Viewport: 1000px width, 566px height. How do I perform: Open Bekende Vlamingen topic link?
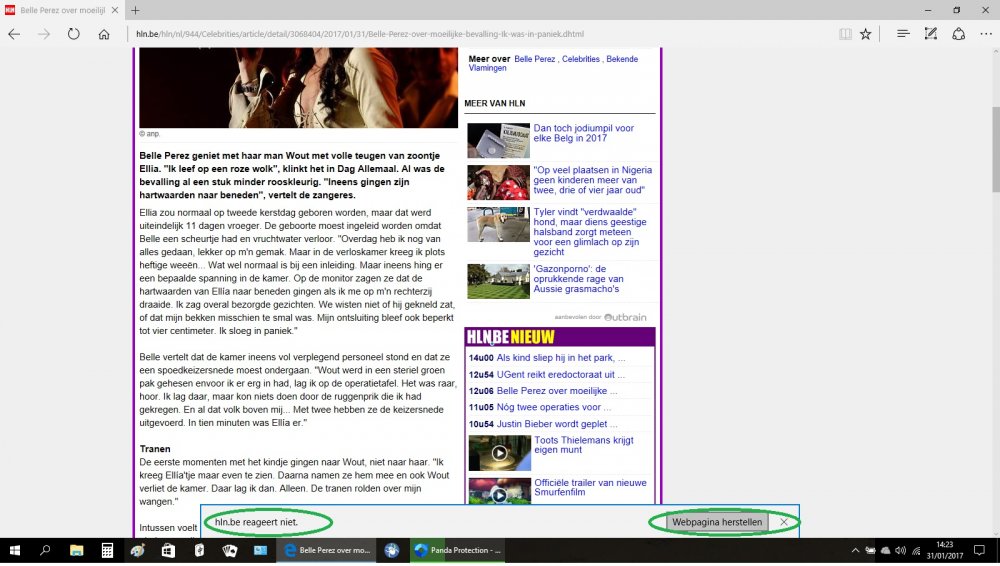point(553,64)
